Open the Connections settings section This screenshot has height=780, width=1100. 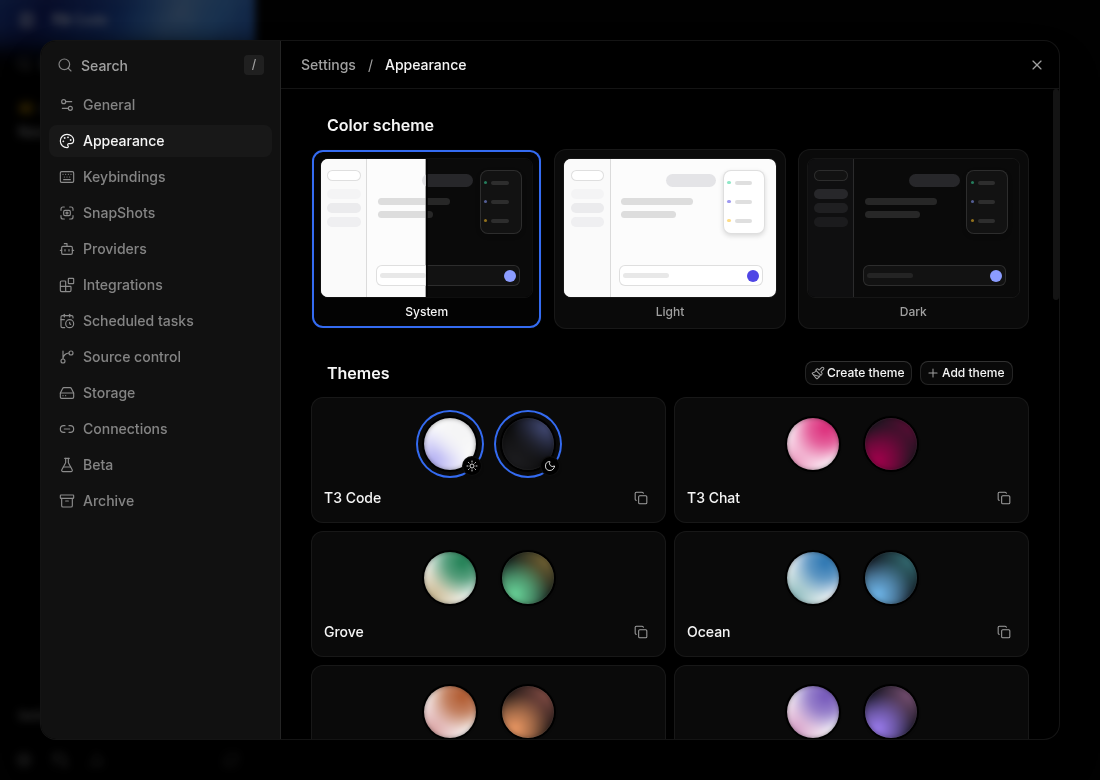point(161,429)
